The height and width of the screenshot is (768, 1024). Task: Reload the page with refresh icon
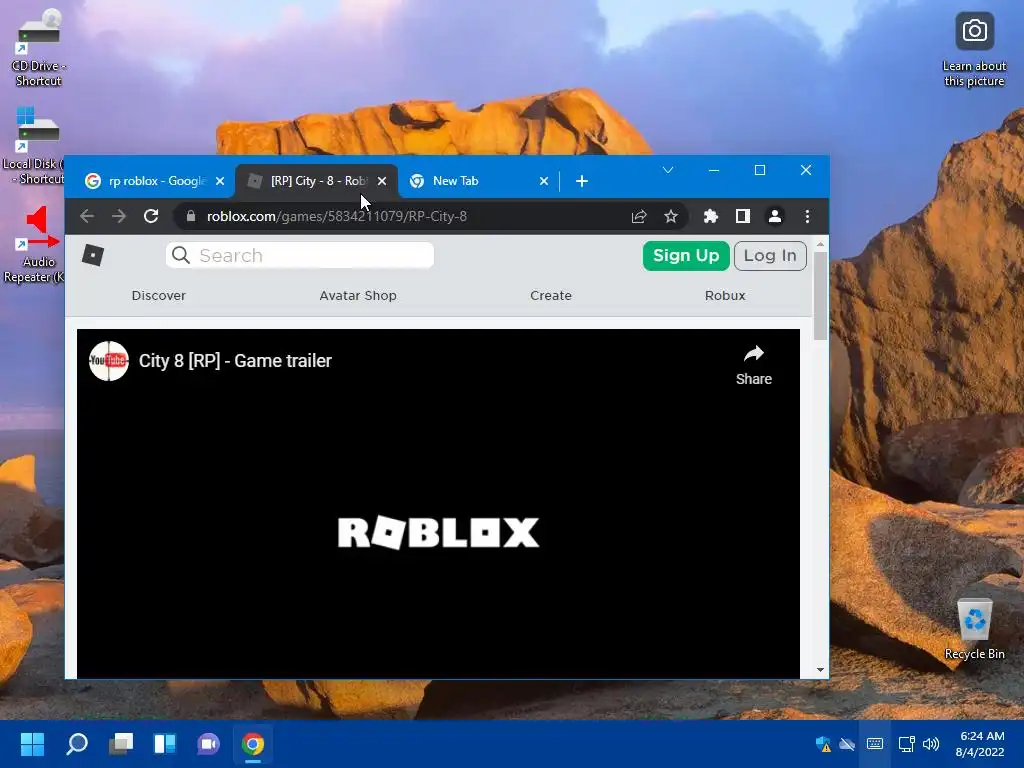tap(151, 216)
